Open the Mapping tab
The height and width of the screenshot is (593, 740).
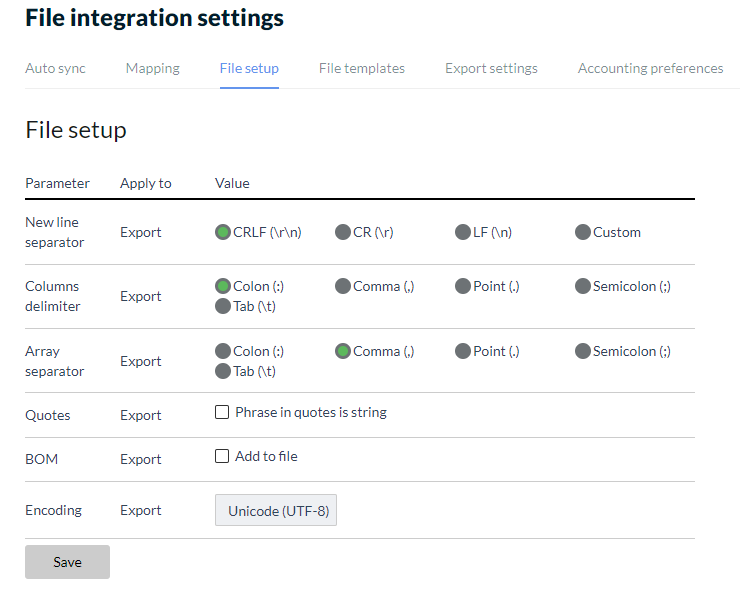click(x=152, y=68)
